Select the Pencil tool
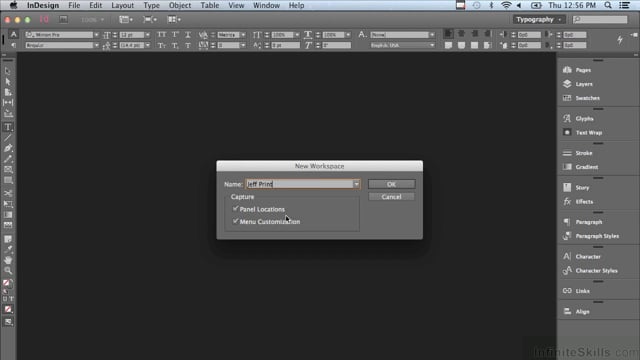 (x=8, y=159)
